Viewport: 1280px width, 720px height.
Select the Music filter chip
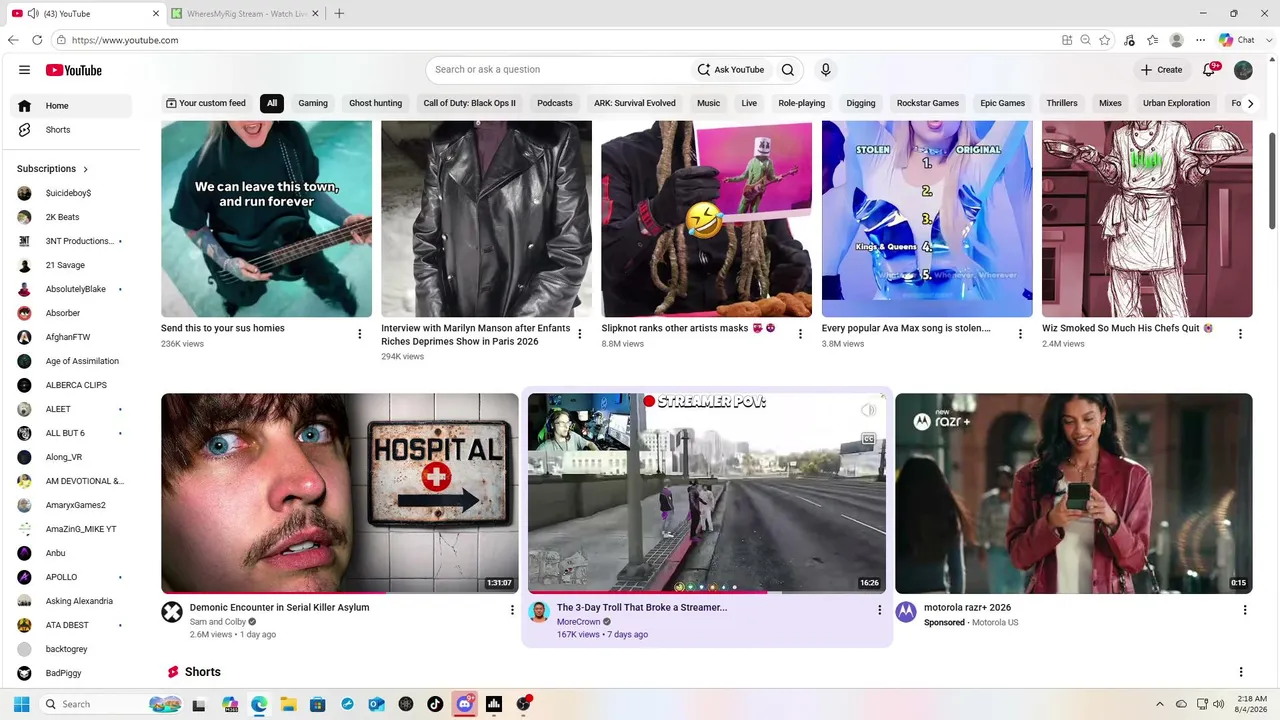click(708, 103)
